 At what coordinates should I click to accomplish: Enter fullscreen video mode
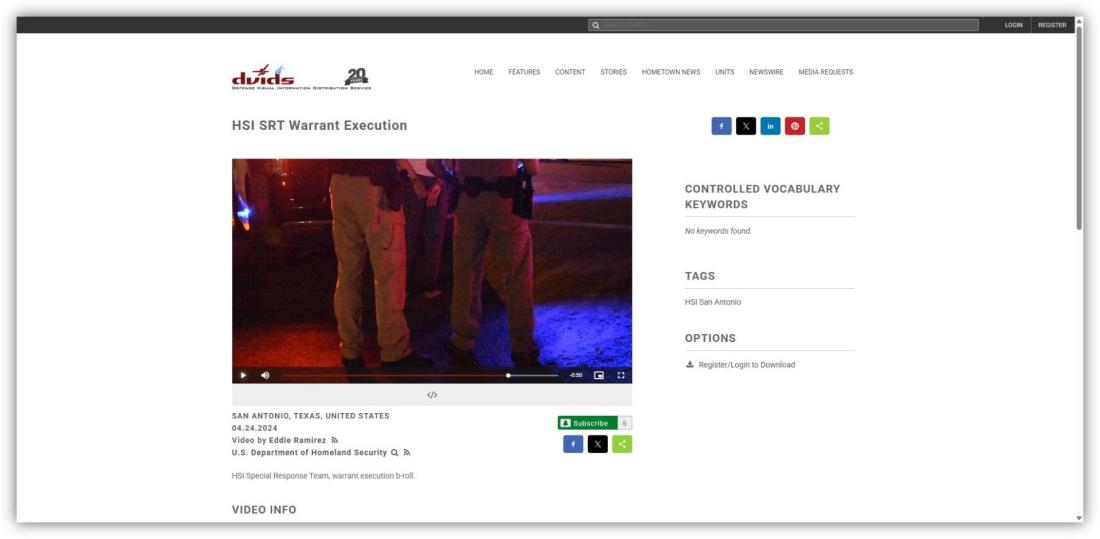click(x=621, y=375)
